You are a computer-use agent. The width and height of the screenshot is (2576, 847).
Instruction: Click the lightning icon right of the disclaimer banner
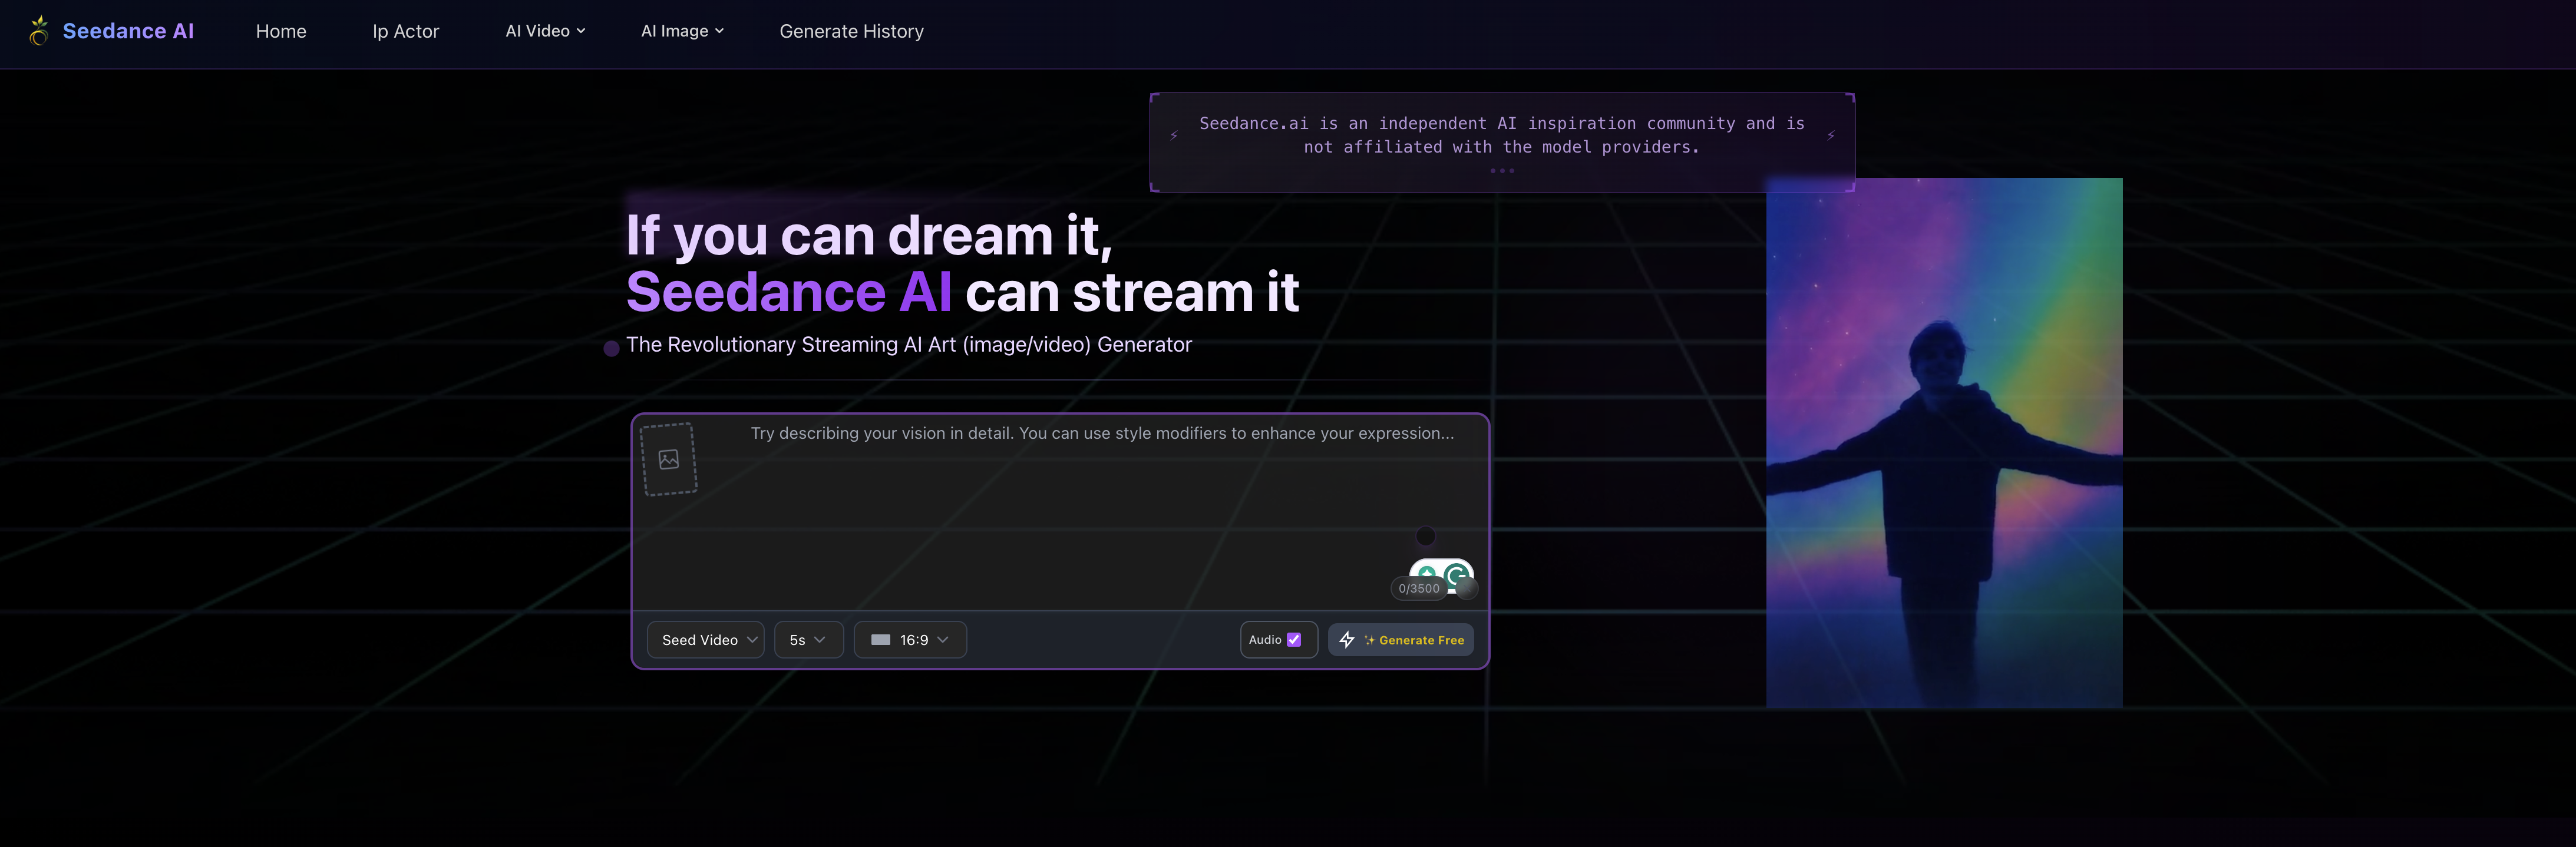click(x=1831, y=136)
